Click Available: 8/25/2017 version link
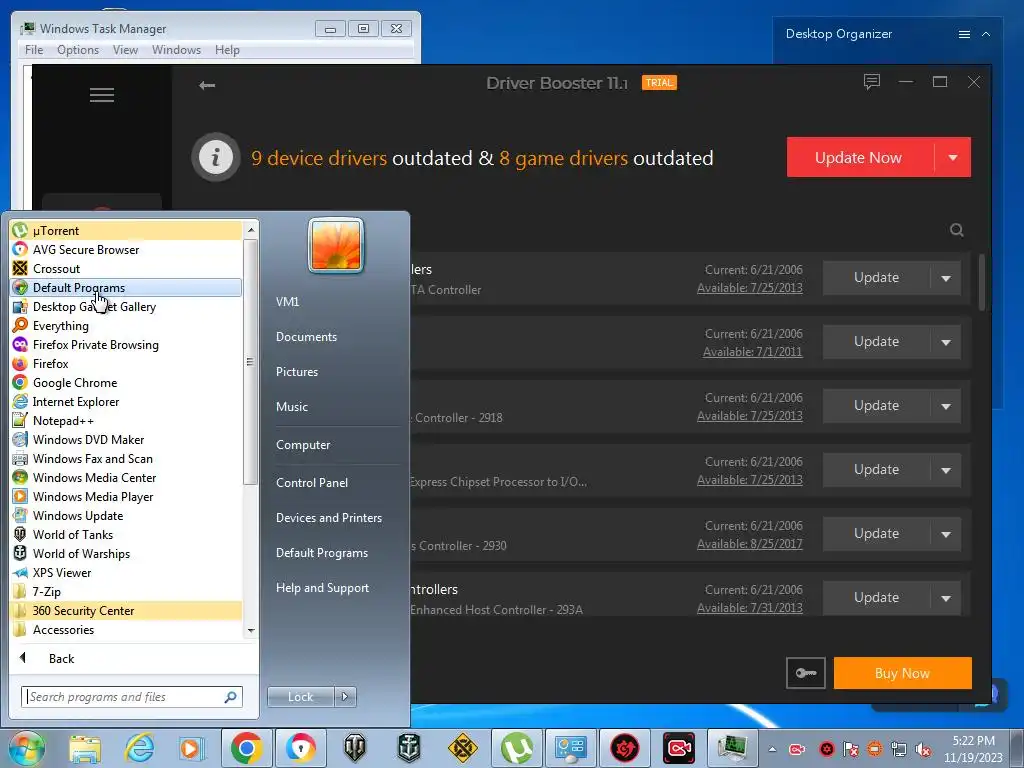 pos(750,543)
